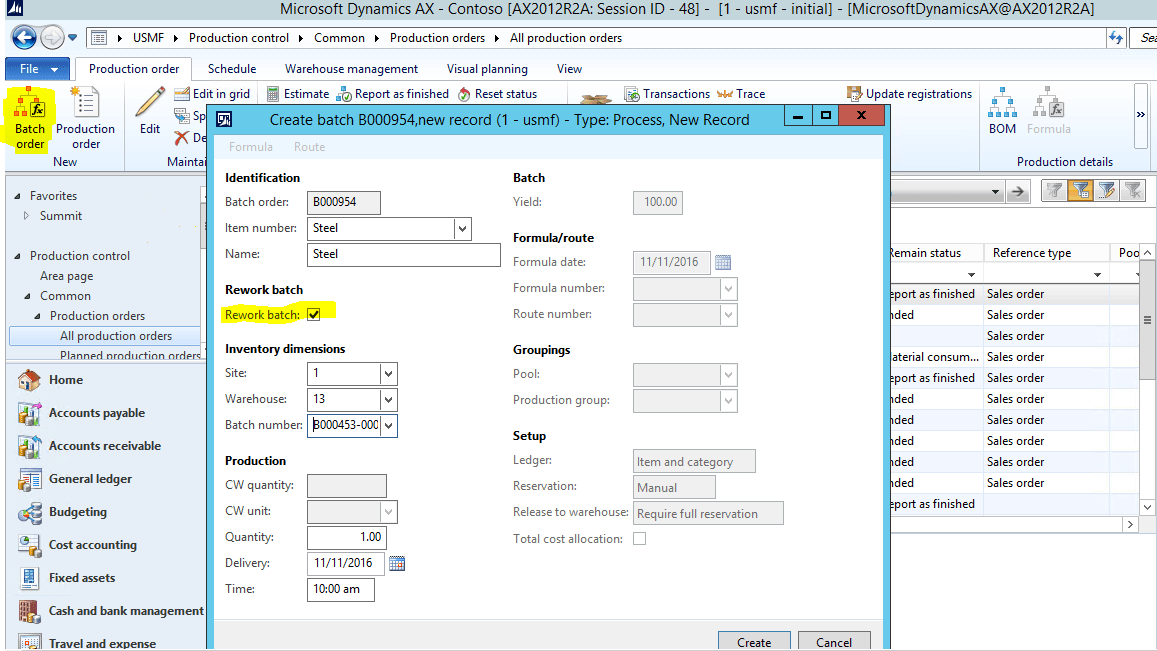Open Edit in grid
Viewport: 1157px width, 651px height.
coord(213,94)
